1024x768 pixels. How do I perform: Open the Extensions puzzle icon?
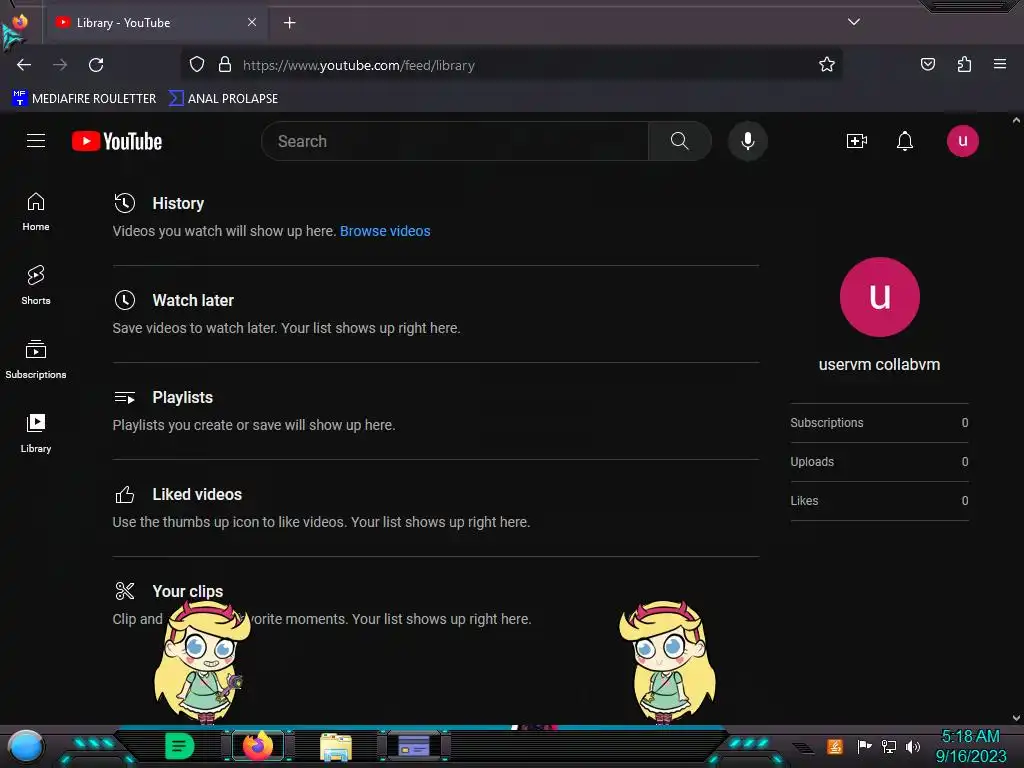pyautogui.click(x=964, y=65)
